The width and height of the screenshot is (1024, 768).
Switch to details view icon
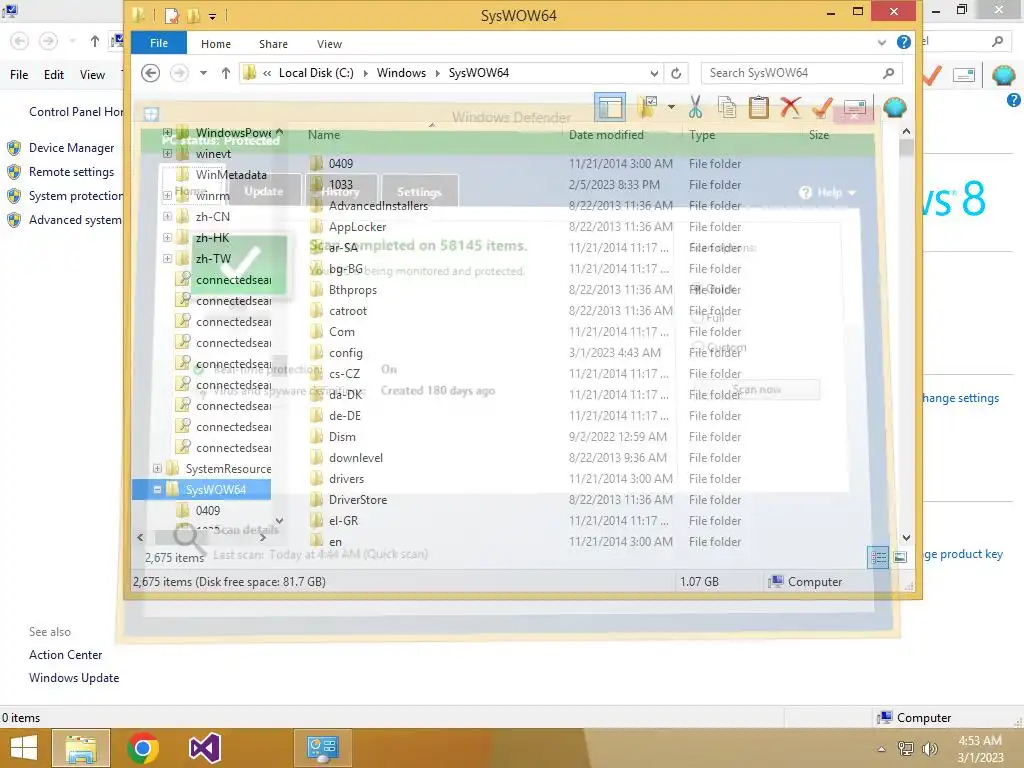878,557
